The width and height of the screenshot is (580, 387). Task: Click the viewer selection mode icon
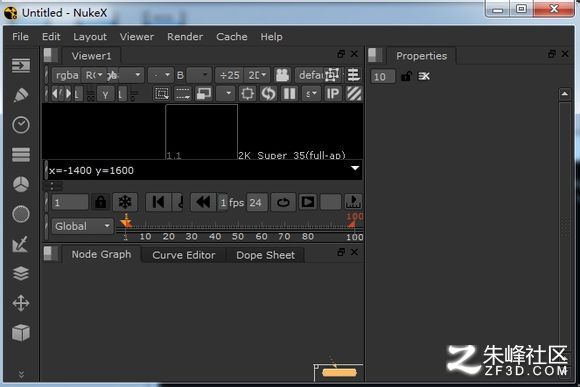(332, 75)
